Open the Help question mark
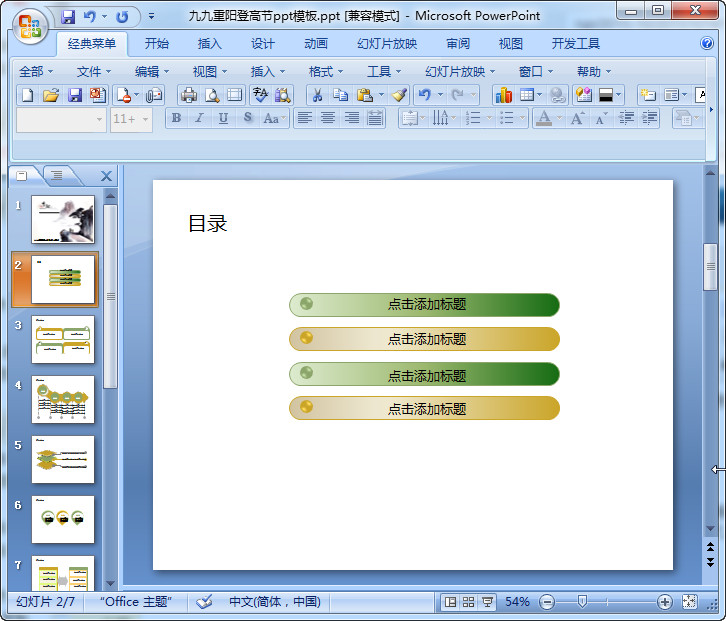Viewport: 726px width, 621px height. pos(707,44)
